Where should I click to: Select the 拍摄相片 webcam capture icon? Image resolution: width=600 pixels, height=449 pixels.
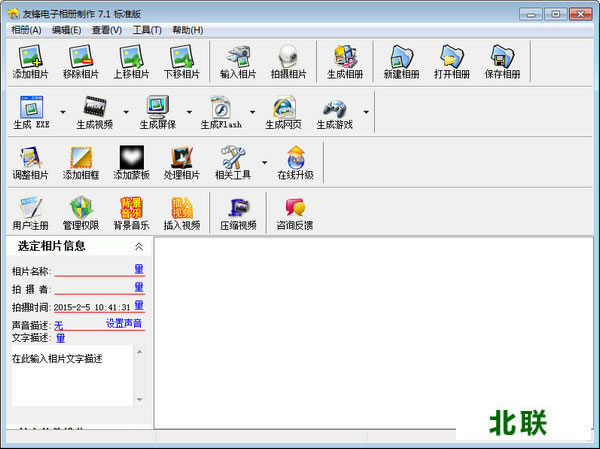pos(290,58)
